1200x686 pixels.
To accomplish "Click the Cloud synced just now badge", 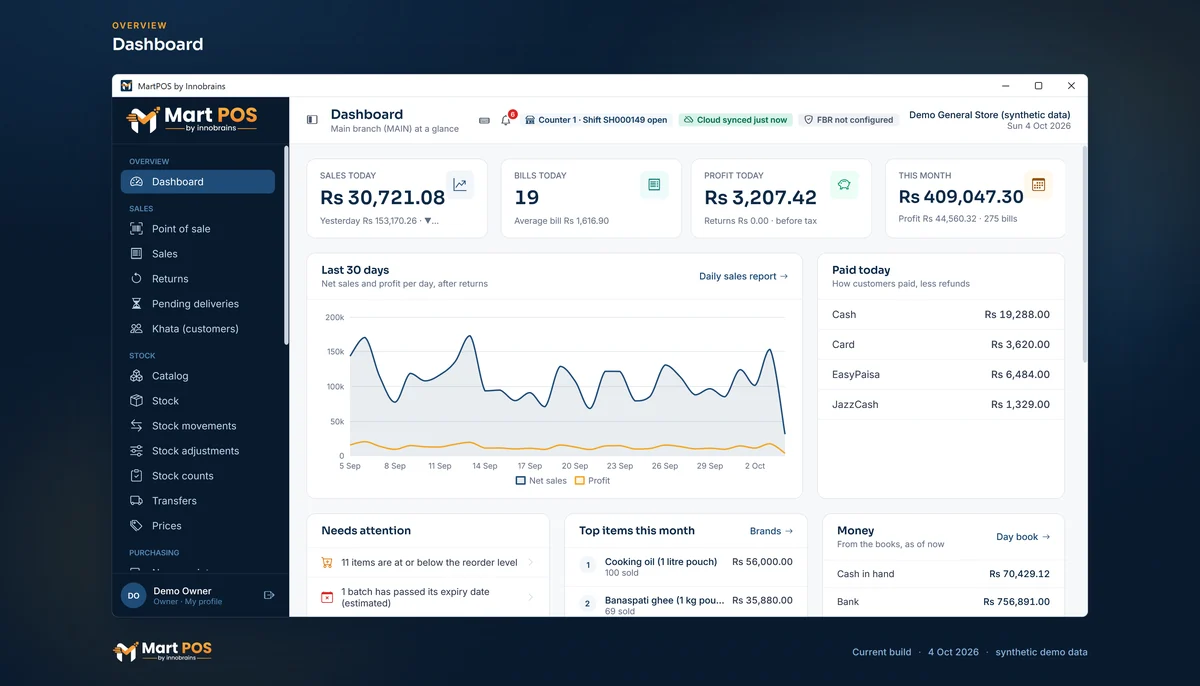I will (735, 120).
